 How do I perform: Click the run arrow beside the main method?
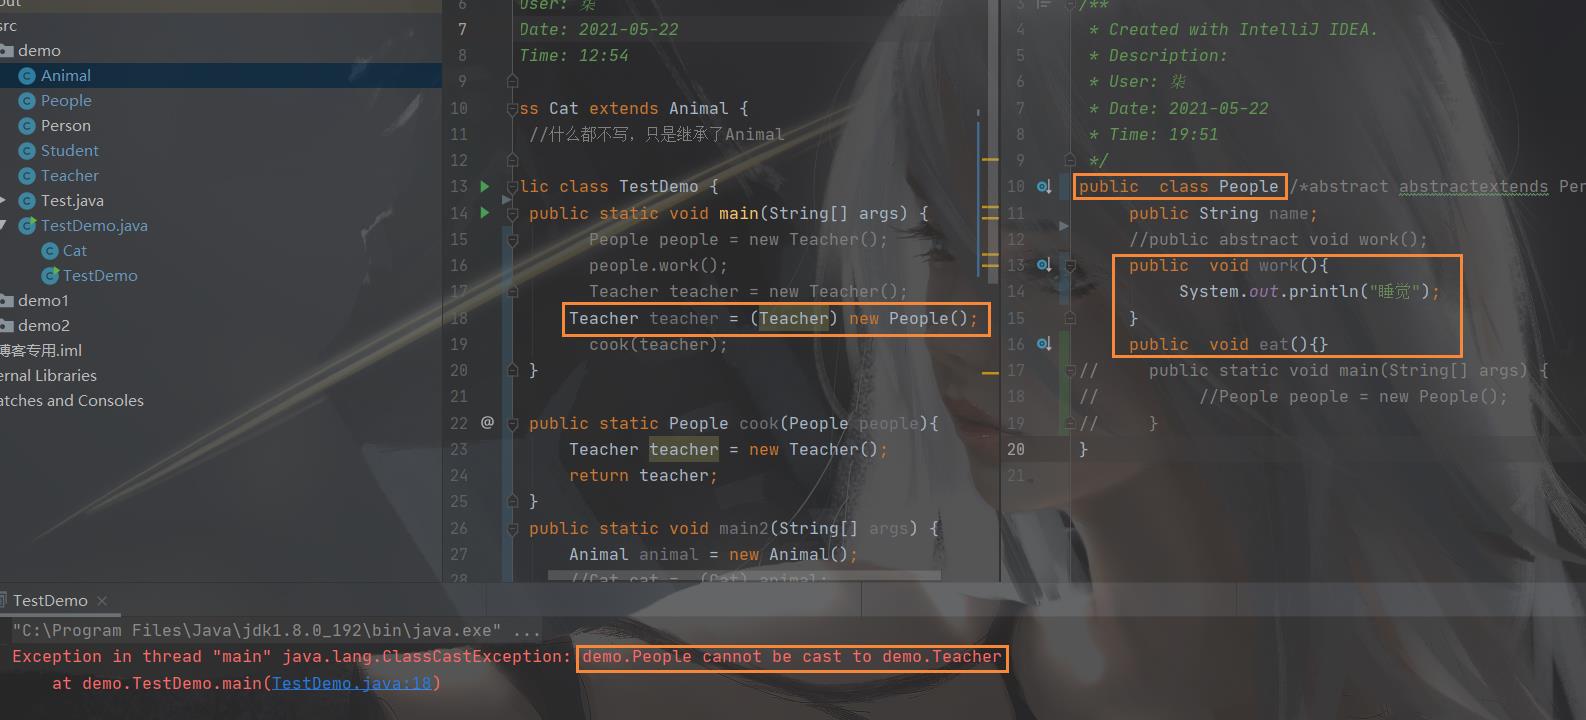(x=485, y=212)
